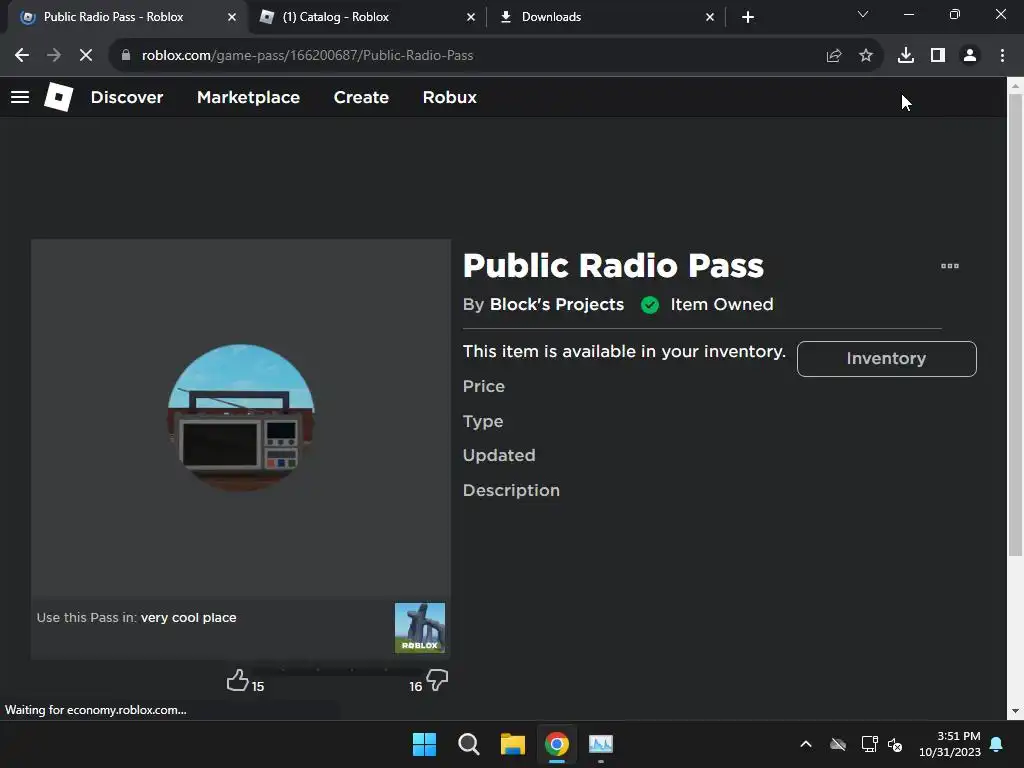Screen dimensions: 1024x768
Task: Click the Inventory button
Action: [886, 359]
